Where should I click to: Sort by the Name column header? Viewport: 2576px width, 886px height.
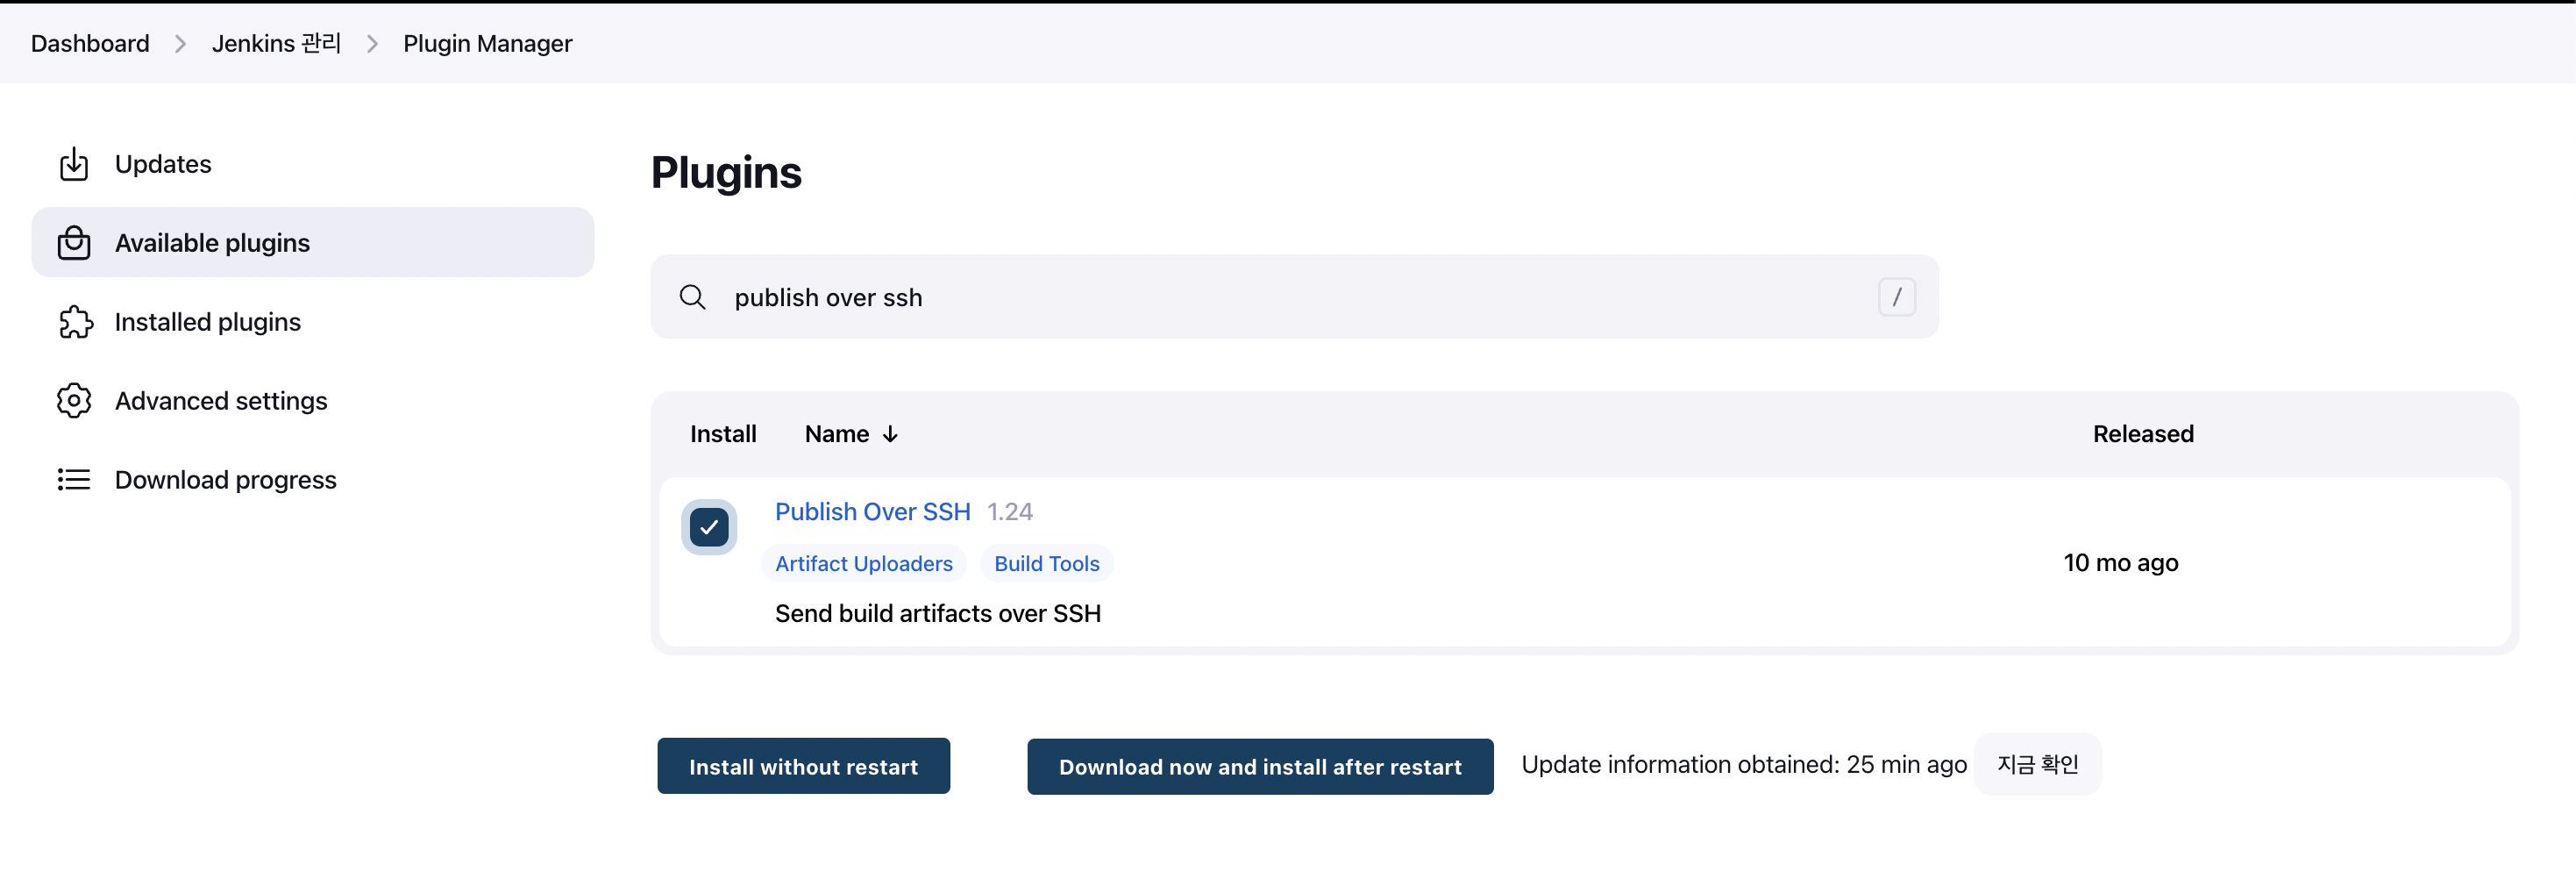851,434
